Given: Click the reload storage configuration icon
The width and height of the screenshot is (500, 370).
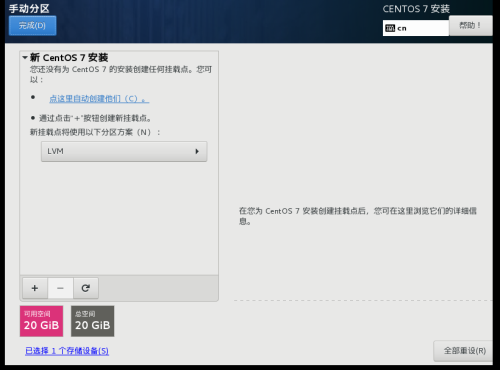Looking at the screenshot, I should point(86,288).
